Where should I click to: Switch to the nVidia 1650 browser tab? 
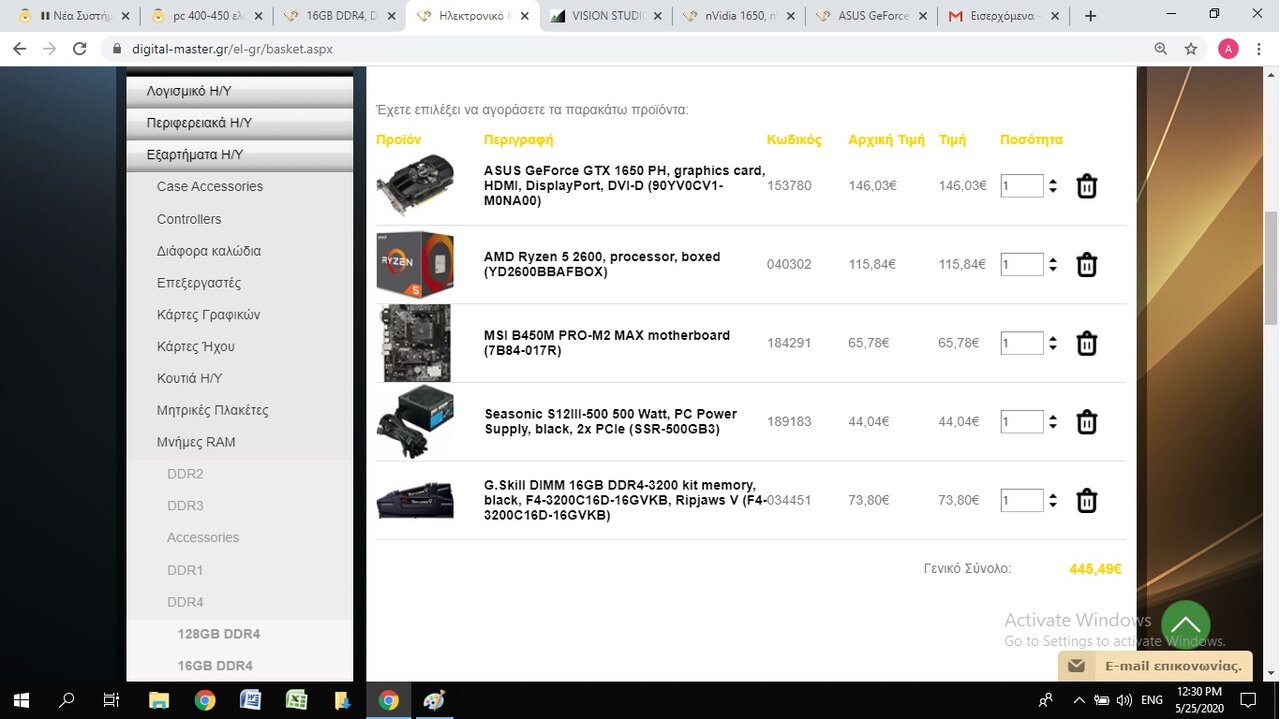point(738,16)
